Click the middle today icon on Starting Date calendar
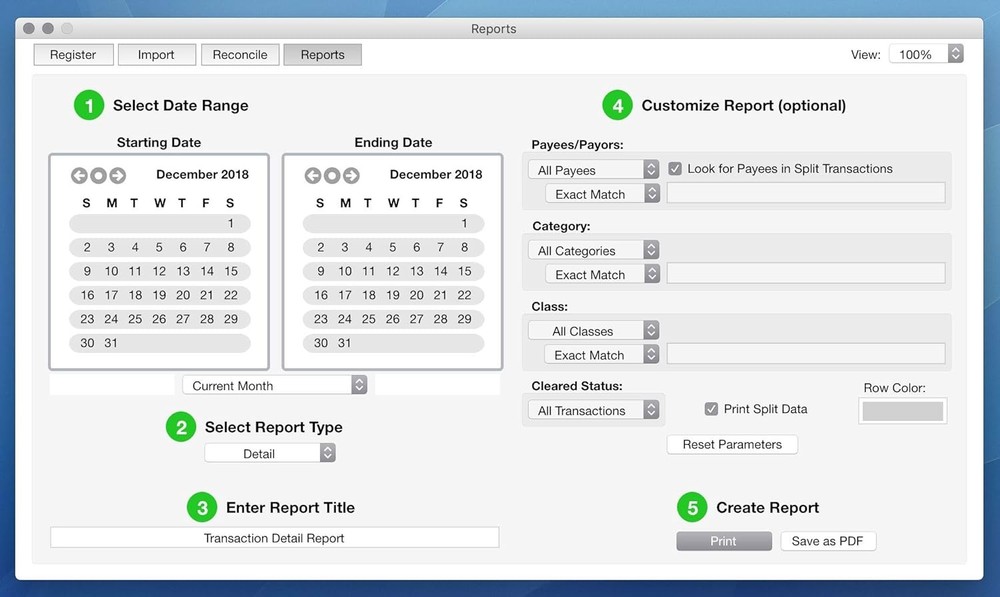 (x=96, y=175)
